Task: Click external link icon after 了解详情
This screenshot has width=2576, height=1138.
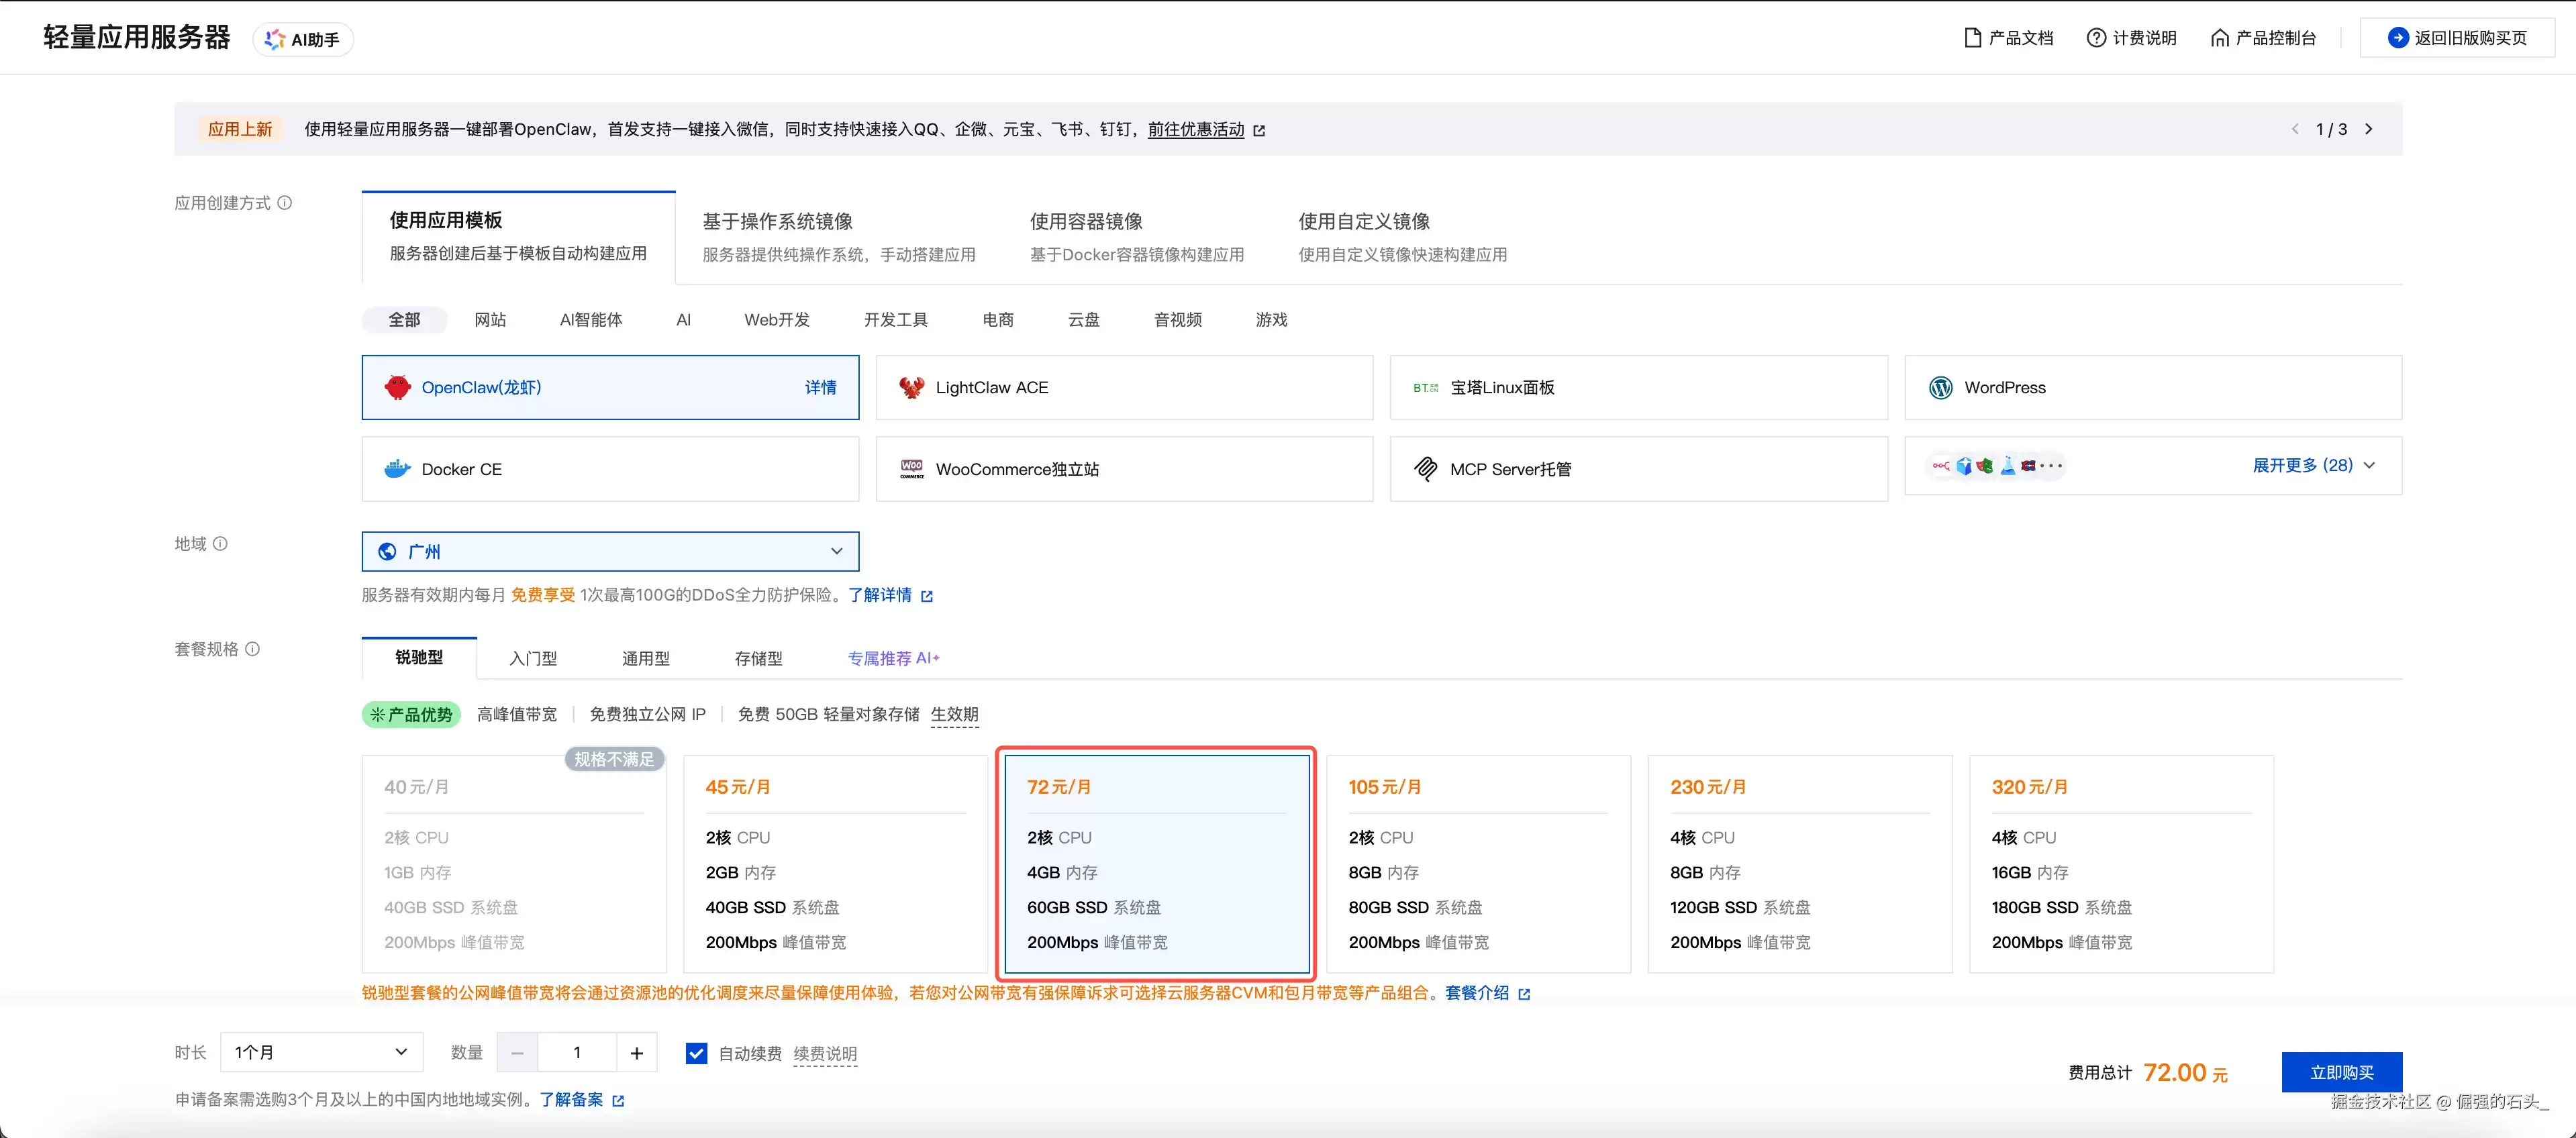Action: [x=927, y=596]
